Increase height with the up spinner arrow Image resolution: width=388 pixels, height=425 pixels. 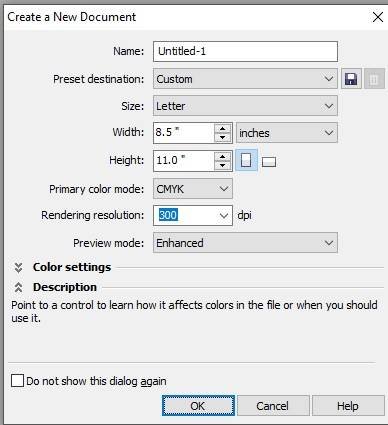pyautogui.click(x=223, y=156)
